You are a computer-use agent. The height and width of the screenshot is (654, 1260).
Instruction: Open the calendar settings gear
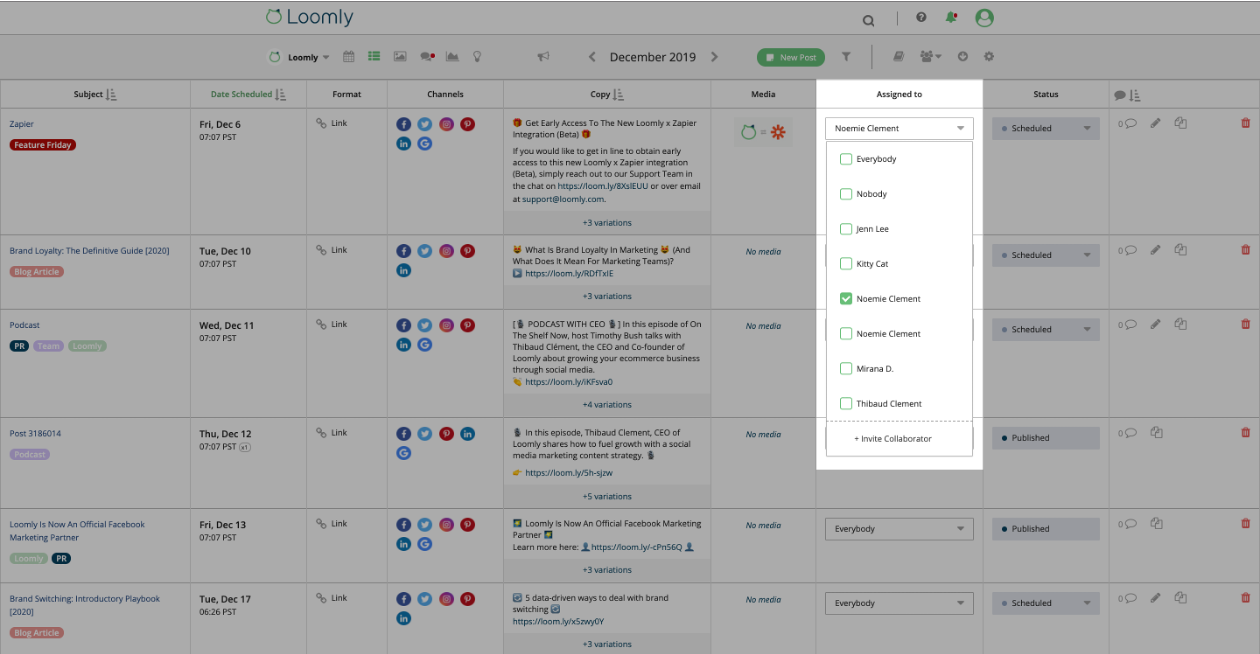(x=989, y=57)
